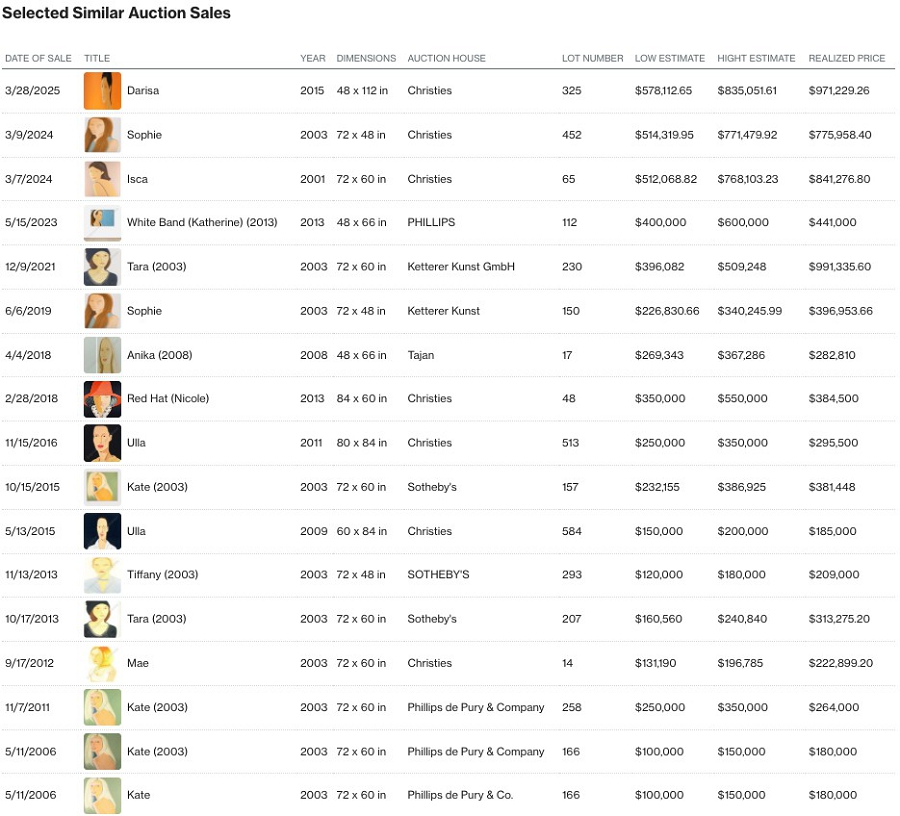Click the Low Estimate column header

(669, 58)
